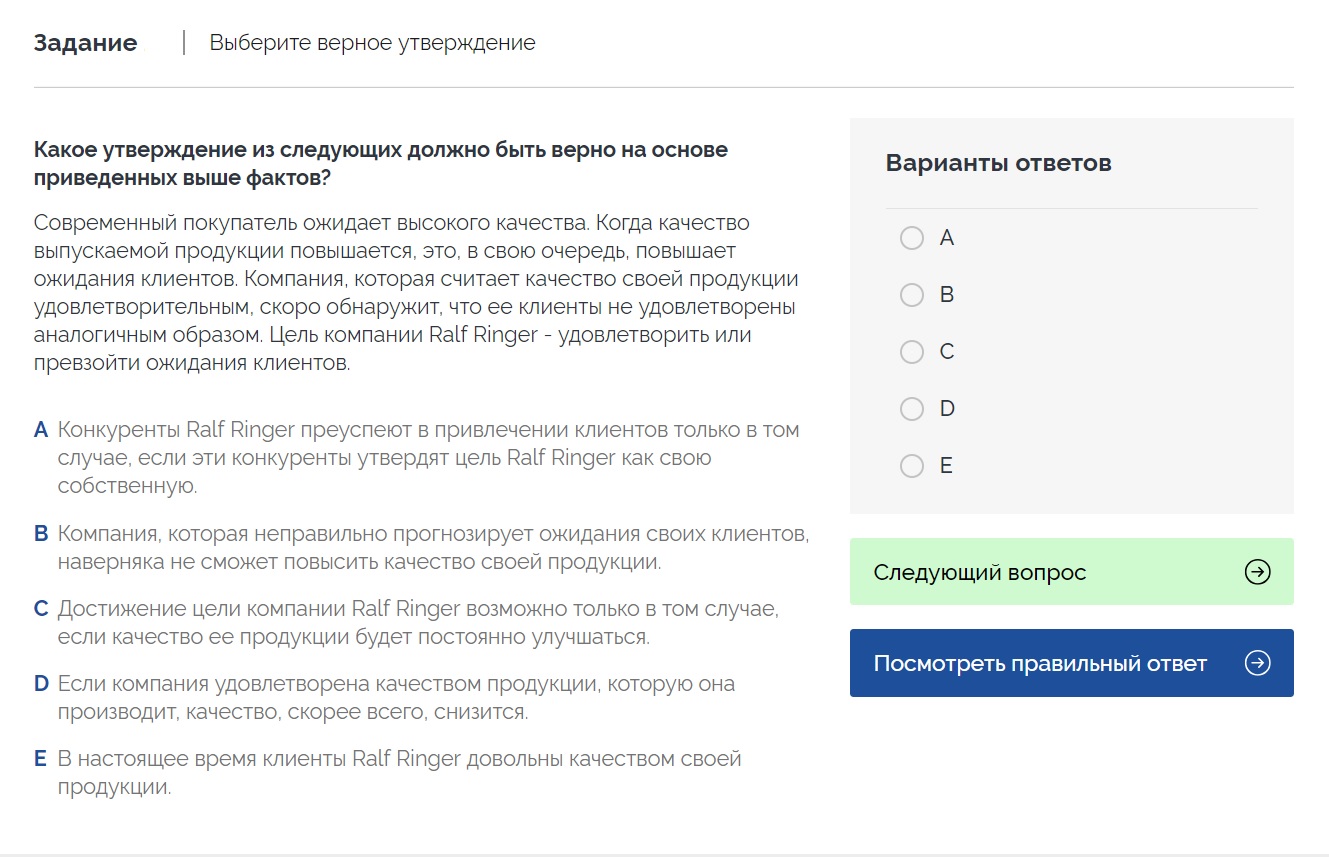Click the Задание header label

(85, 43)
